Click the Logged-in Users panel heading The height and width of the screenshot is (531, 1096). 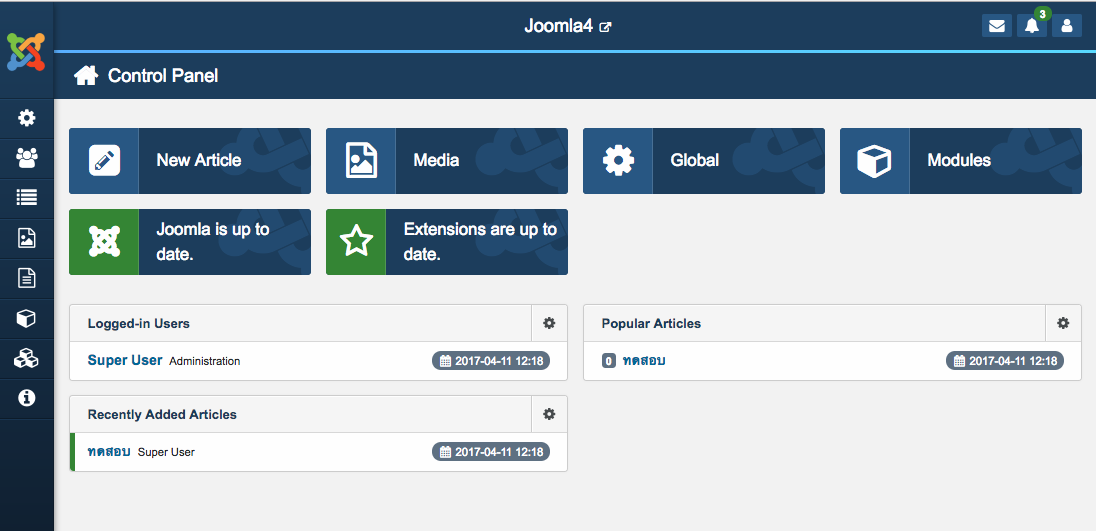[x=138, y=323]
